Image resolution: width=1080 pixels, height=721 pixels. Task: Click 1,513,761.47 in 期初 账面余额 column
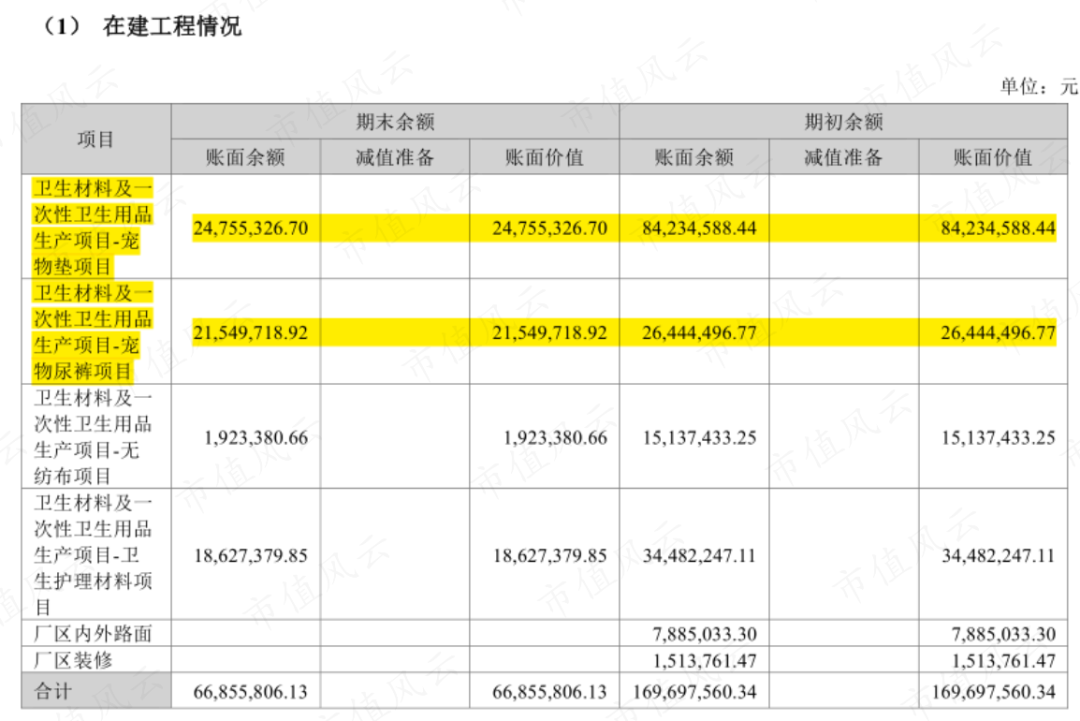(704, 660)
